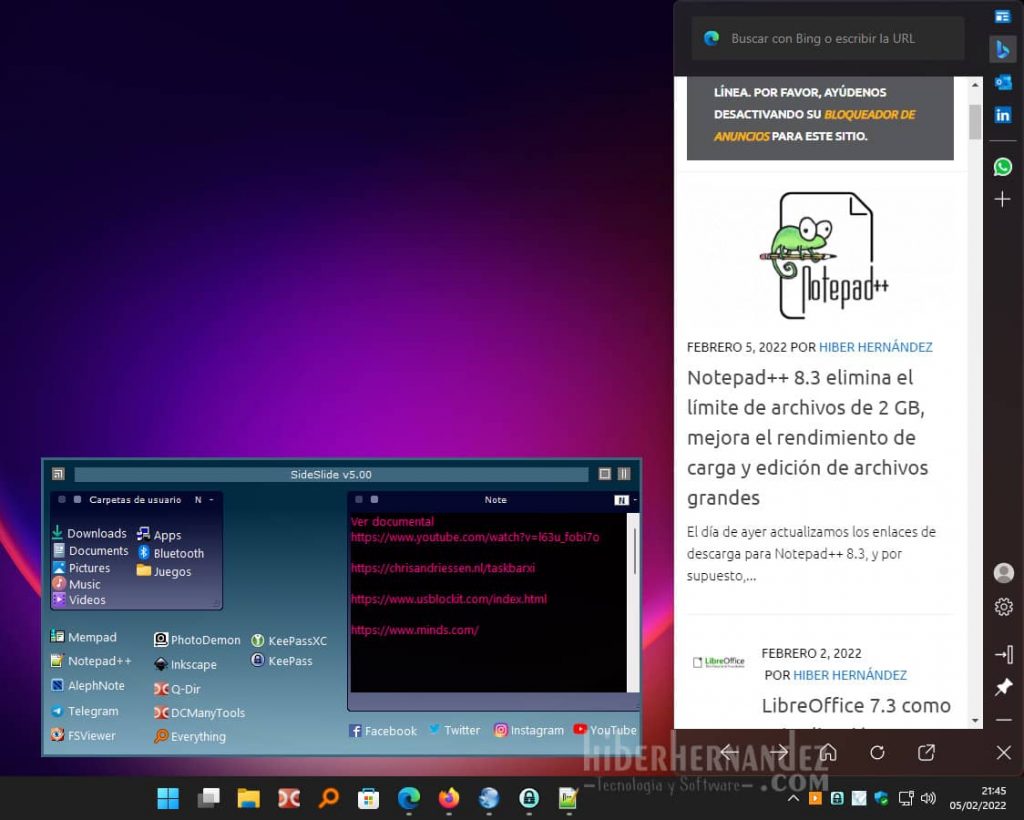Launch FSViewer shortcut
This screenshot has width=1024, height=820.
point(83,735)
